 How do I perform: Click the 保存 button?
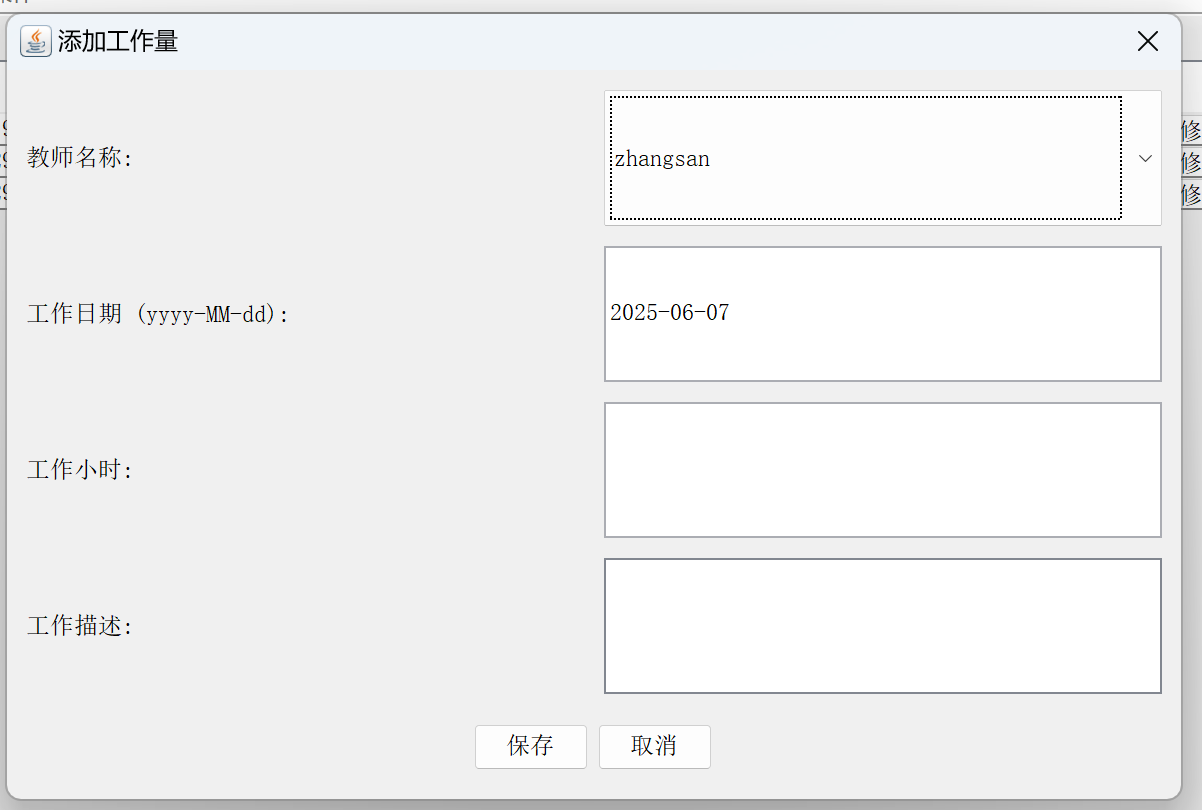click(x=531, y=747)
